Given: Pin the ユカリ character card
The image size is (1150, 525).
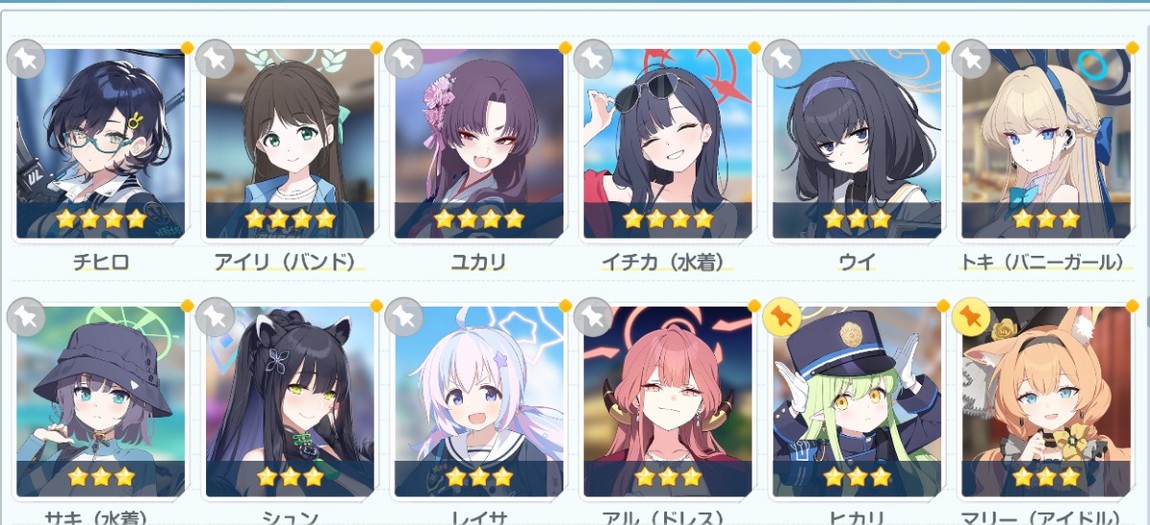Looking at the screenshot, I should [x=404, y=59].
